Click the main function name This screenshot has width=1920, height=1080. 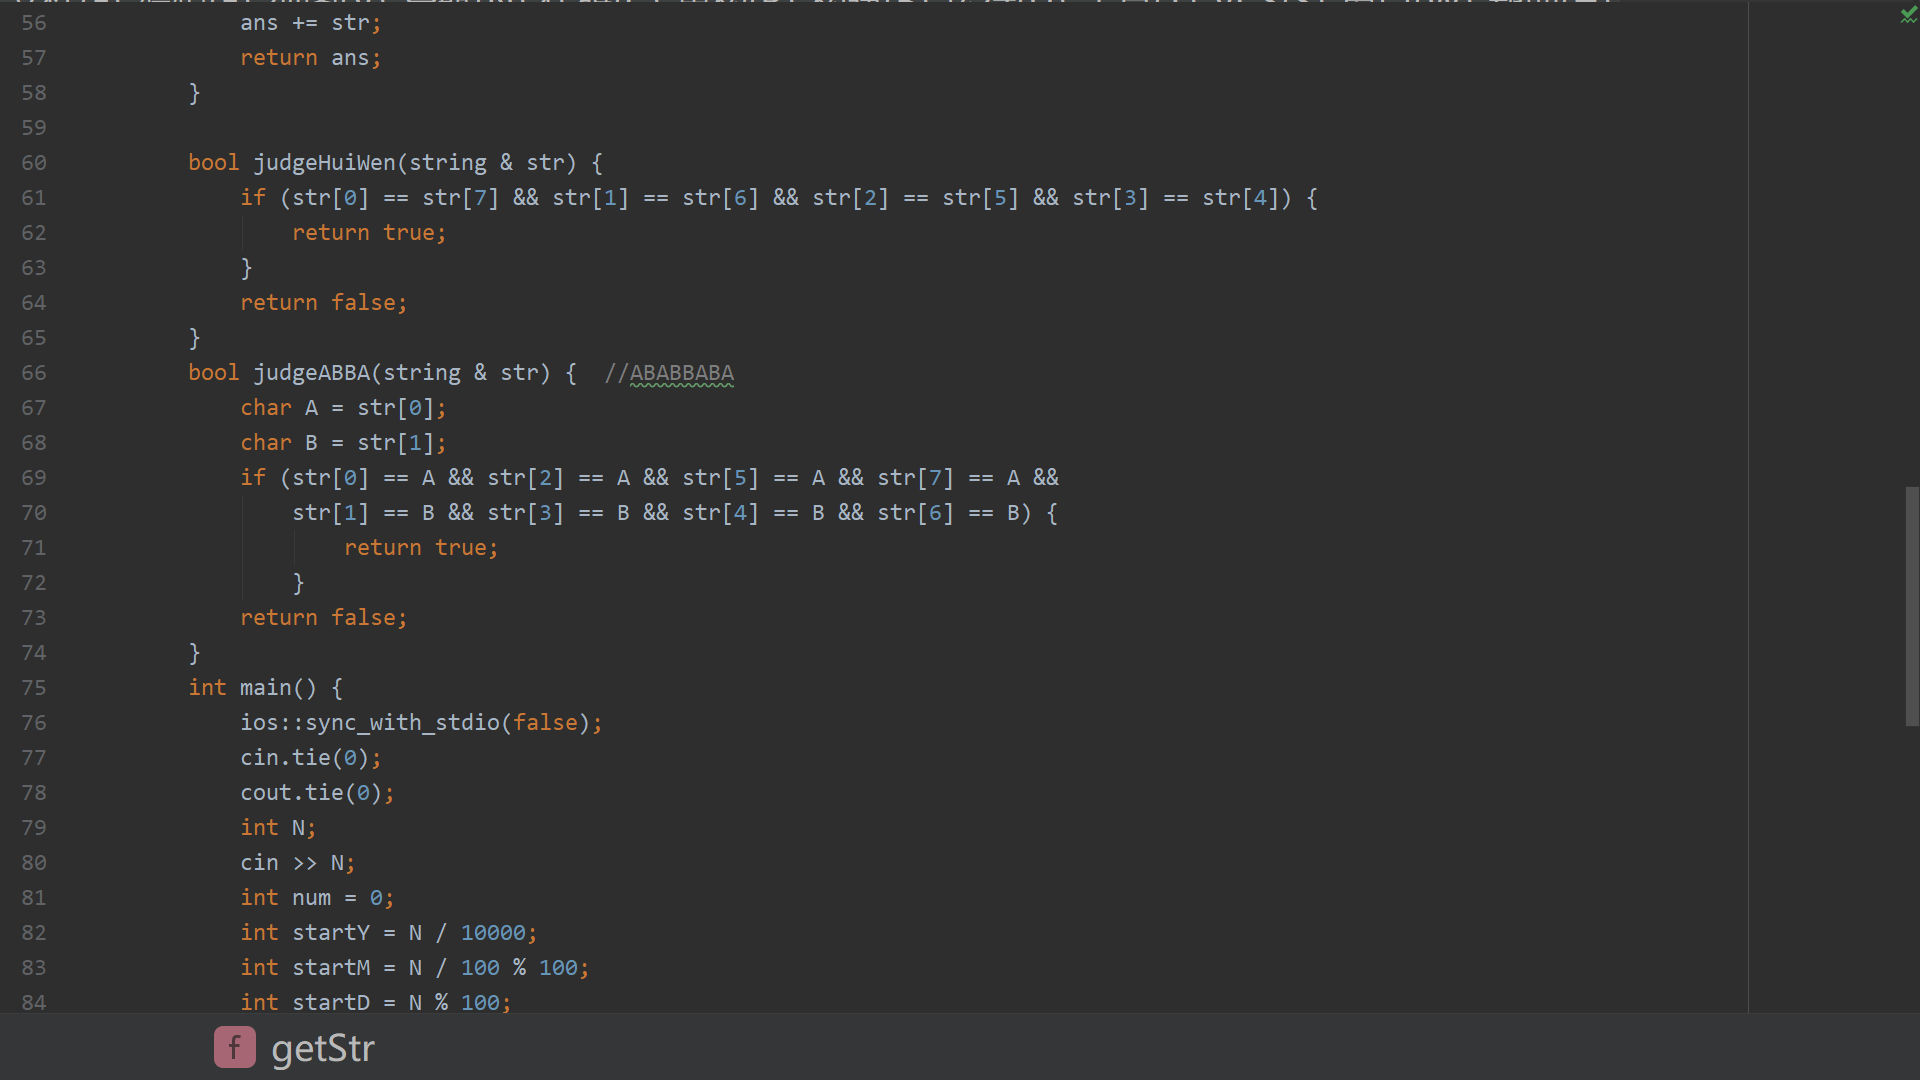pyautogui.click(x=265, y=688)
